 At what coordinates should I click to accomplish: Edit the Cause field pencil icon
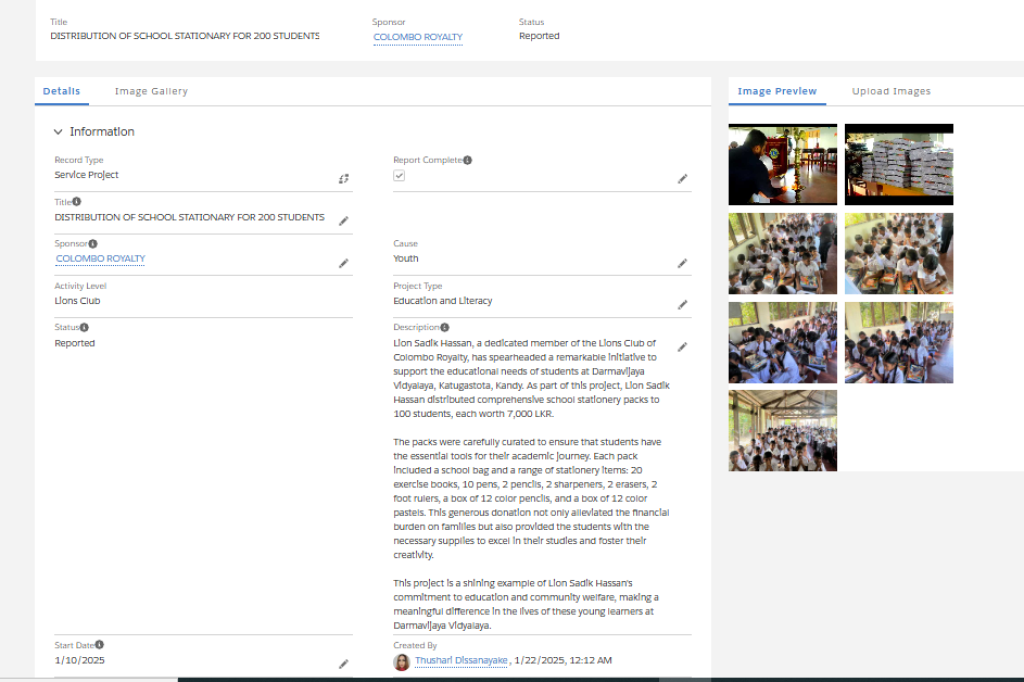[x=682, y=263]
